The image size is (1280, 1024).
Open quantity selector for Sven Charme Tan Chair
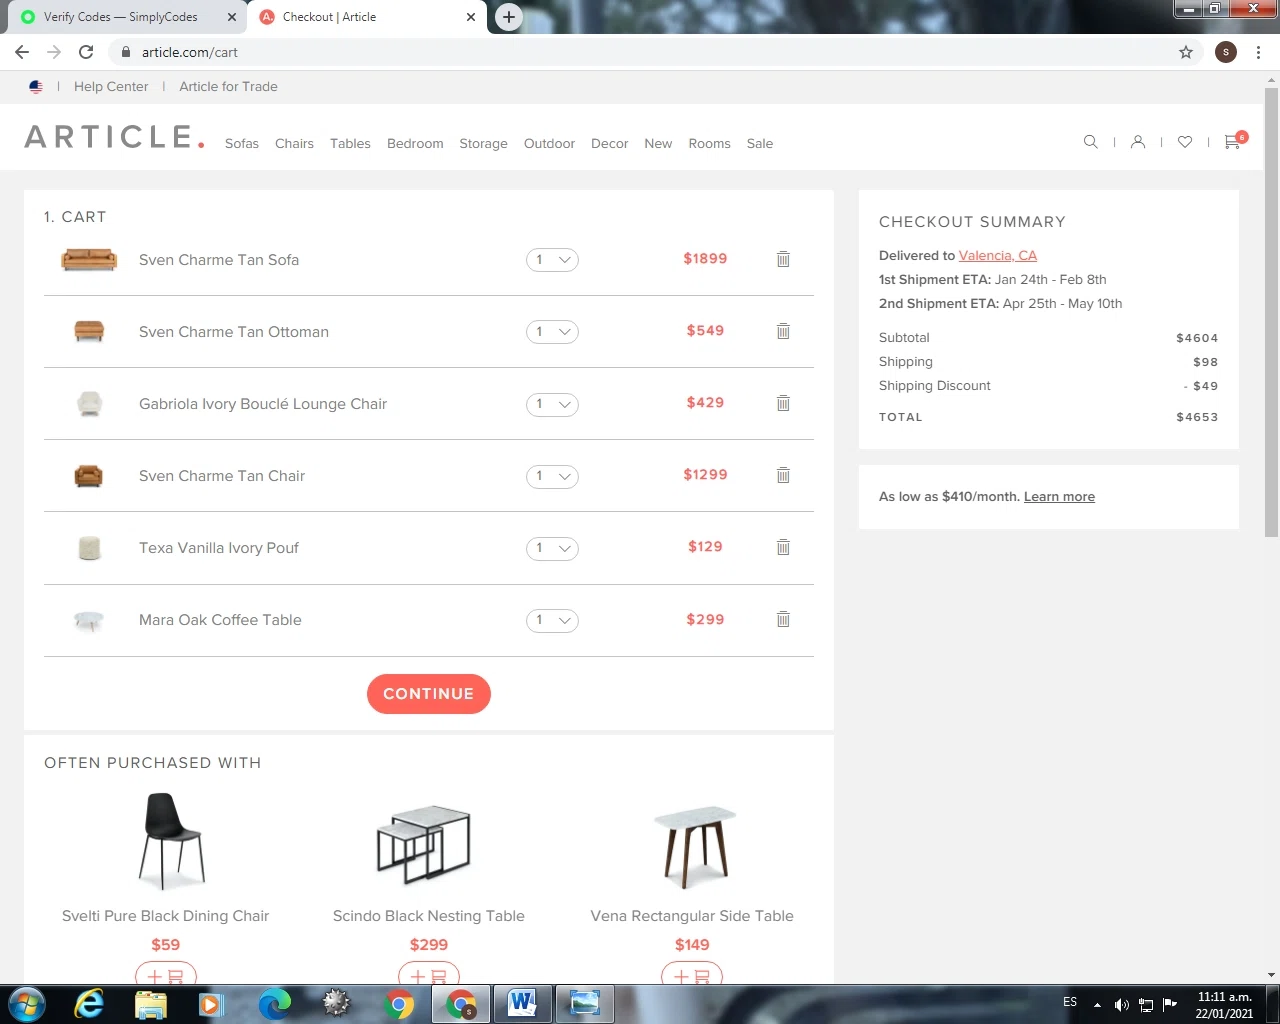tap(552, 476)
